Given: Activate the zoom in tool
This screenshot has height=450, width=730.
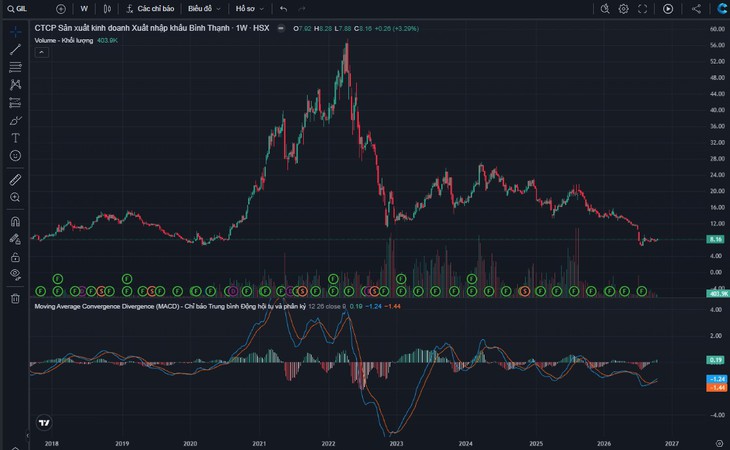Looking at the screenshot, I should [x=15, y=197].
